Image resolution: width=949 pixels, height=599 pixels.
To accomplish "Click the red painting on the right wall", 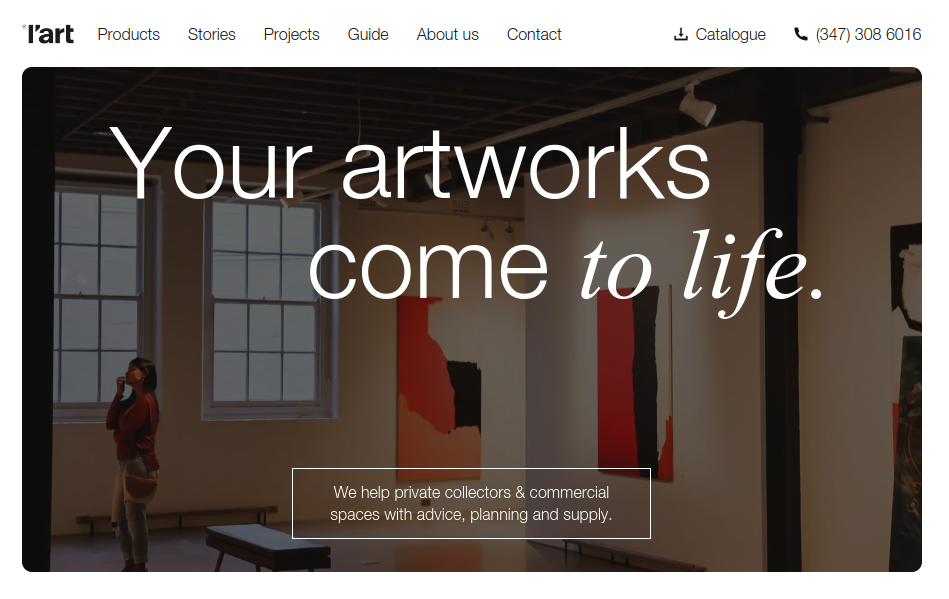I will click(x=635, y=382).
